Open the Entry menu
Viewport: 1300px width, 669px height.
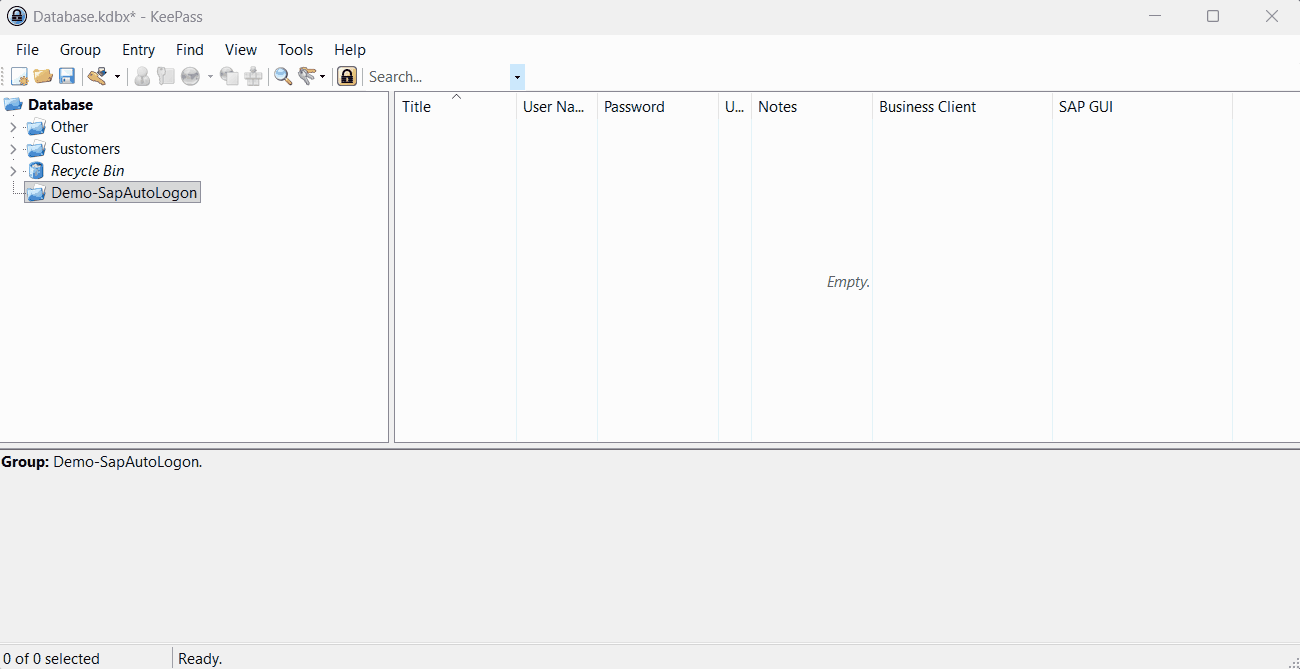point(138,49)
